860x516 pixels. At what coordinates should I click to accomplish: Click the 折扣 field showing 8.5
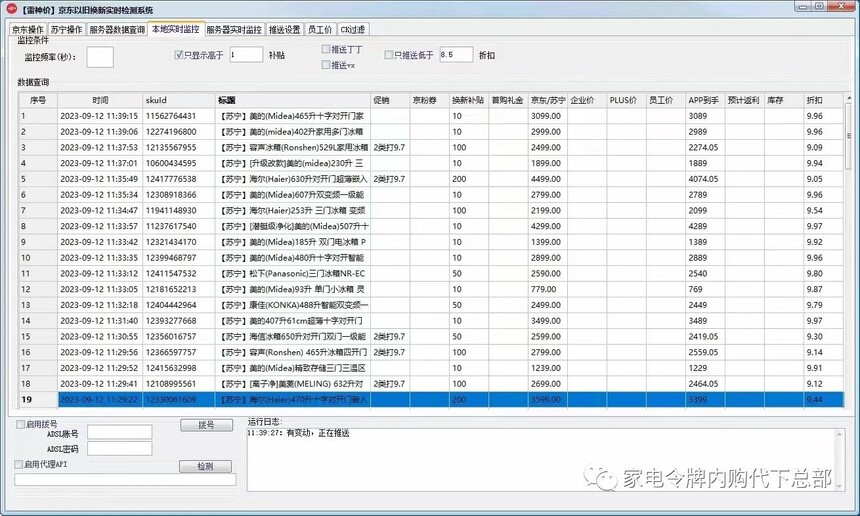click(456, 55)
